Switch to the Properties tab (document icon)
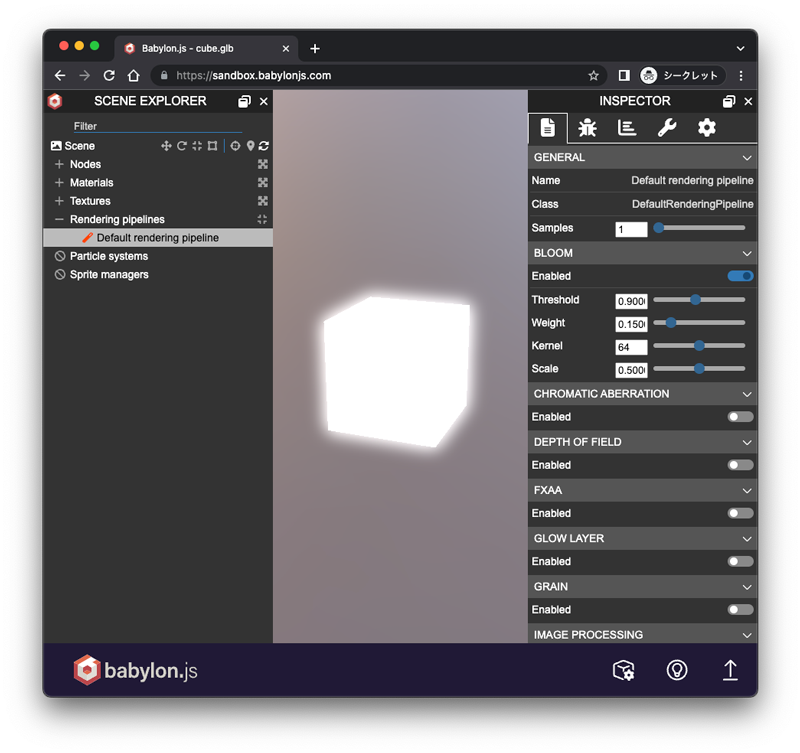Image resolution: width=800 pixels, height=753 pixels. coord(547,128)
